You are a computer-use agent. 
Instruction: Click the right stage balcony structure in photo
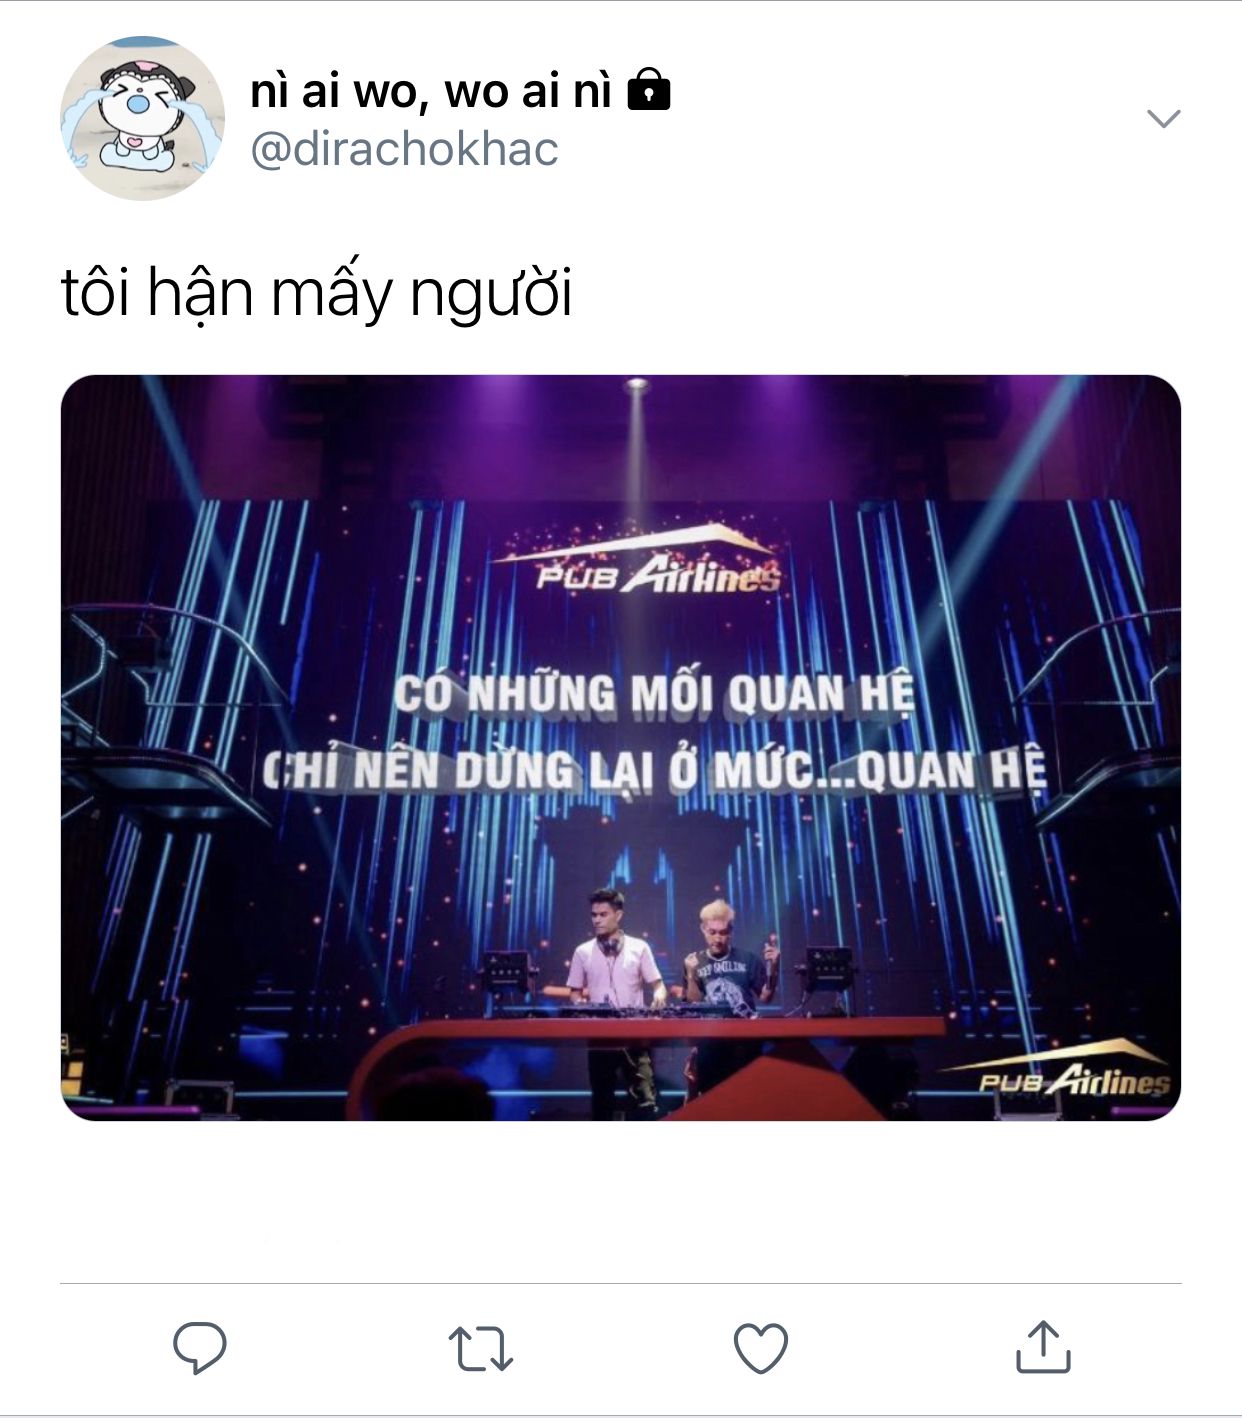1100,720
